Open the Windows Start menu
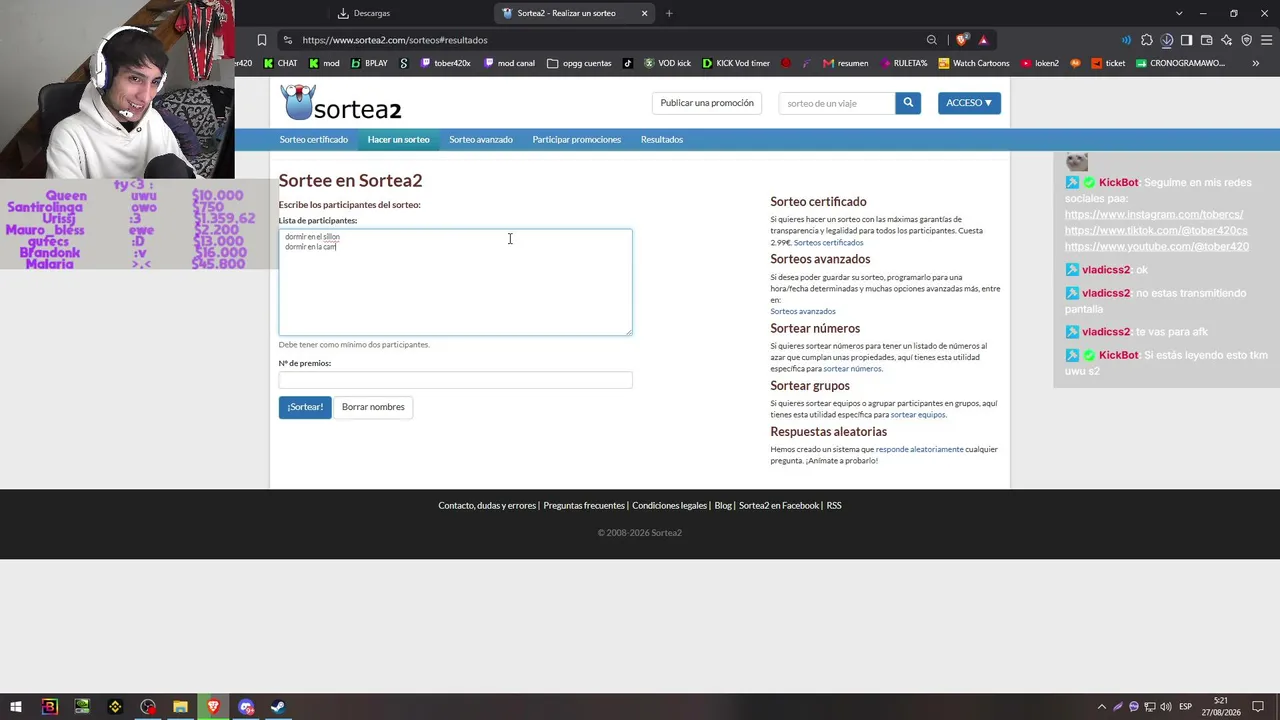This screenshot has height=720, width=1280. [x=16, y=707]
